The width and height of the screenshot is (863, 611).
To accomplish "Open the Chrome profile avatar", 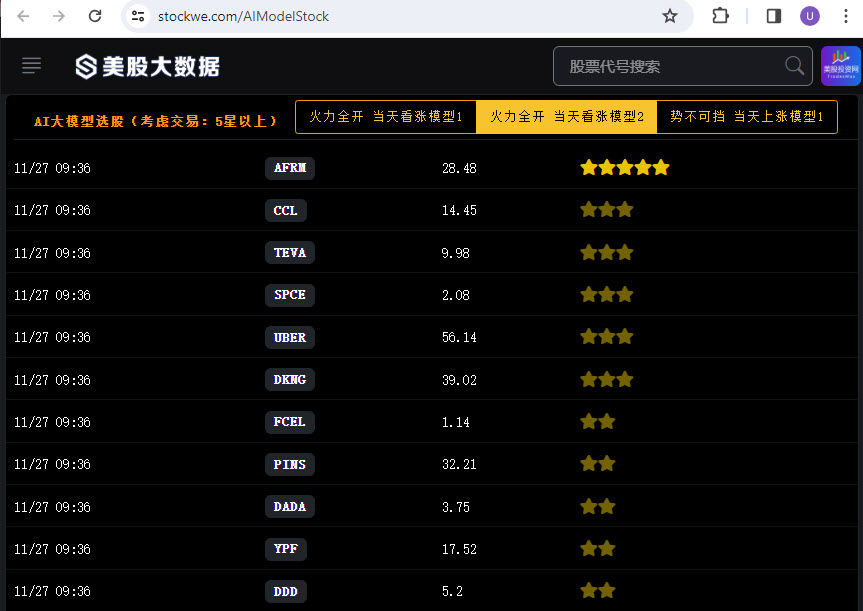I will 810,16.
